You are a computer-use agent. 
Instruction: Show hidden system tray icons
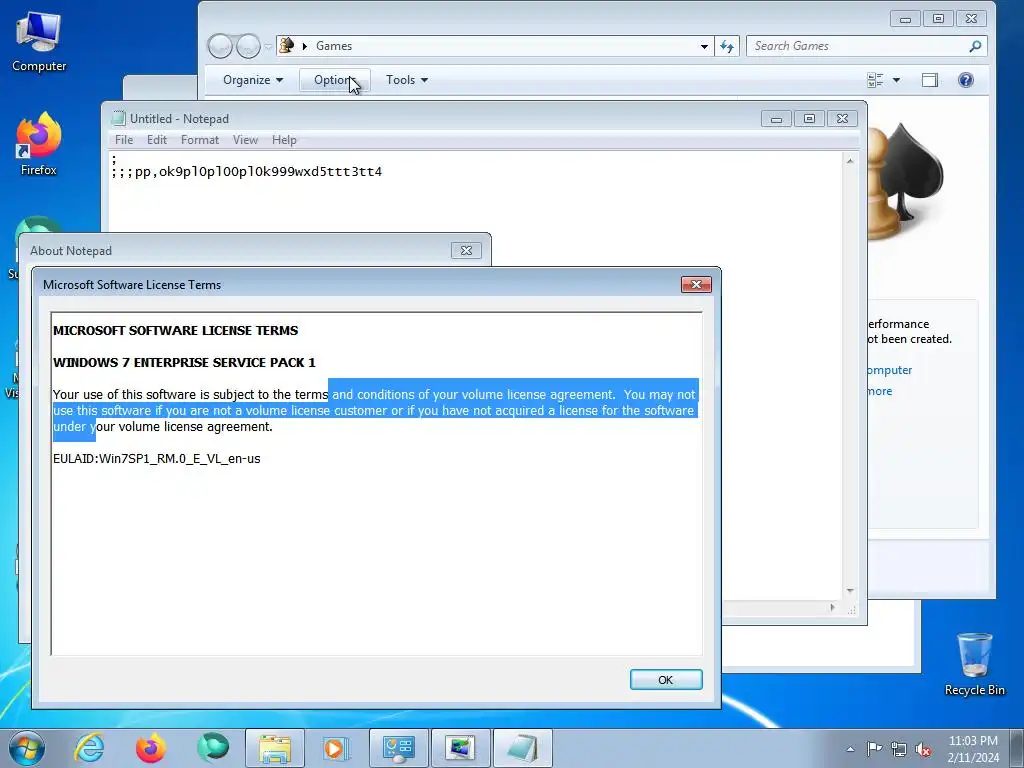[x=850, y=749]
